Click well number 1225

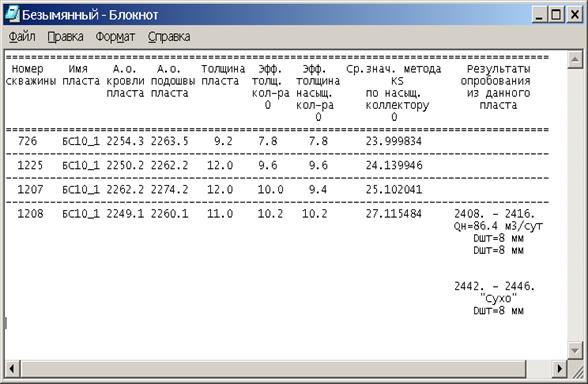[30, 165]
